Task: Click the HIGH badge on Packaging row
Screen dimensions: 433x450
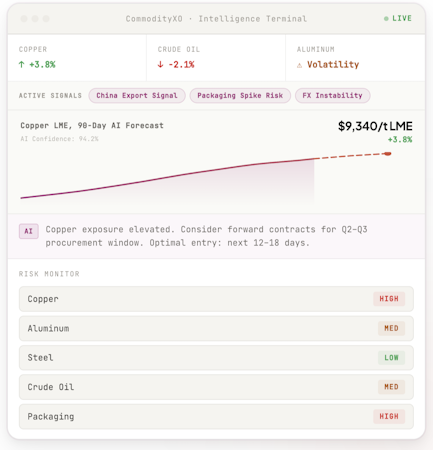Action: point(389,416)
